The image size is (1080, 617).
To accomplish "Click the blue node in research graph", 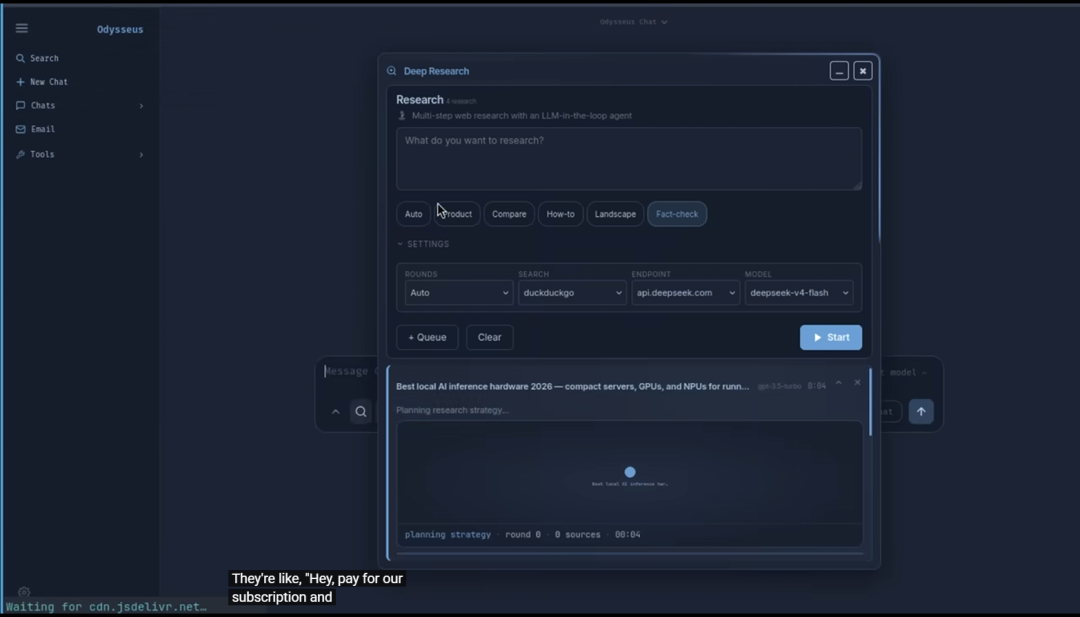I will tap(630, 472).
